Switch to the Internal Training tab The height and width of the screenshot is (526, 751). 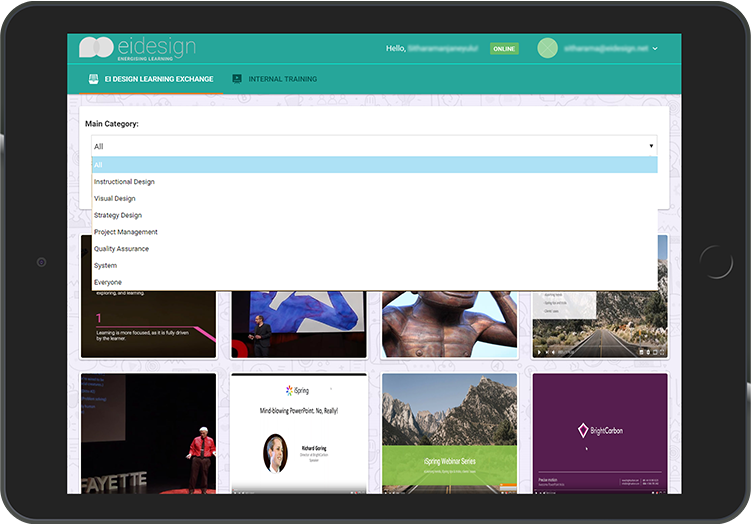[275, 79]
